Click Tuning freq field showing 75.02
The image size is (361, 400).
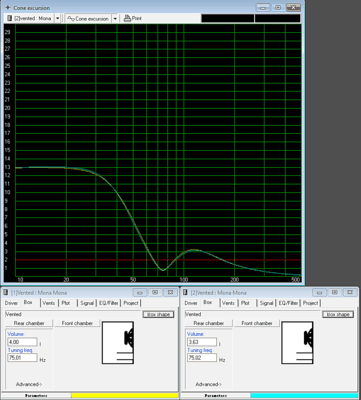(202, 358)
